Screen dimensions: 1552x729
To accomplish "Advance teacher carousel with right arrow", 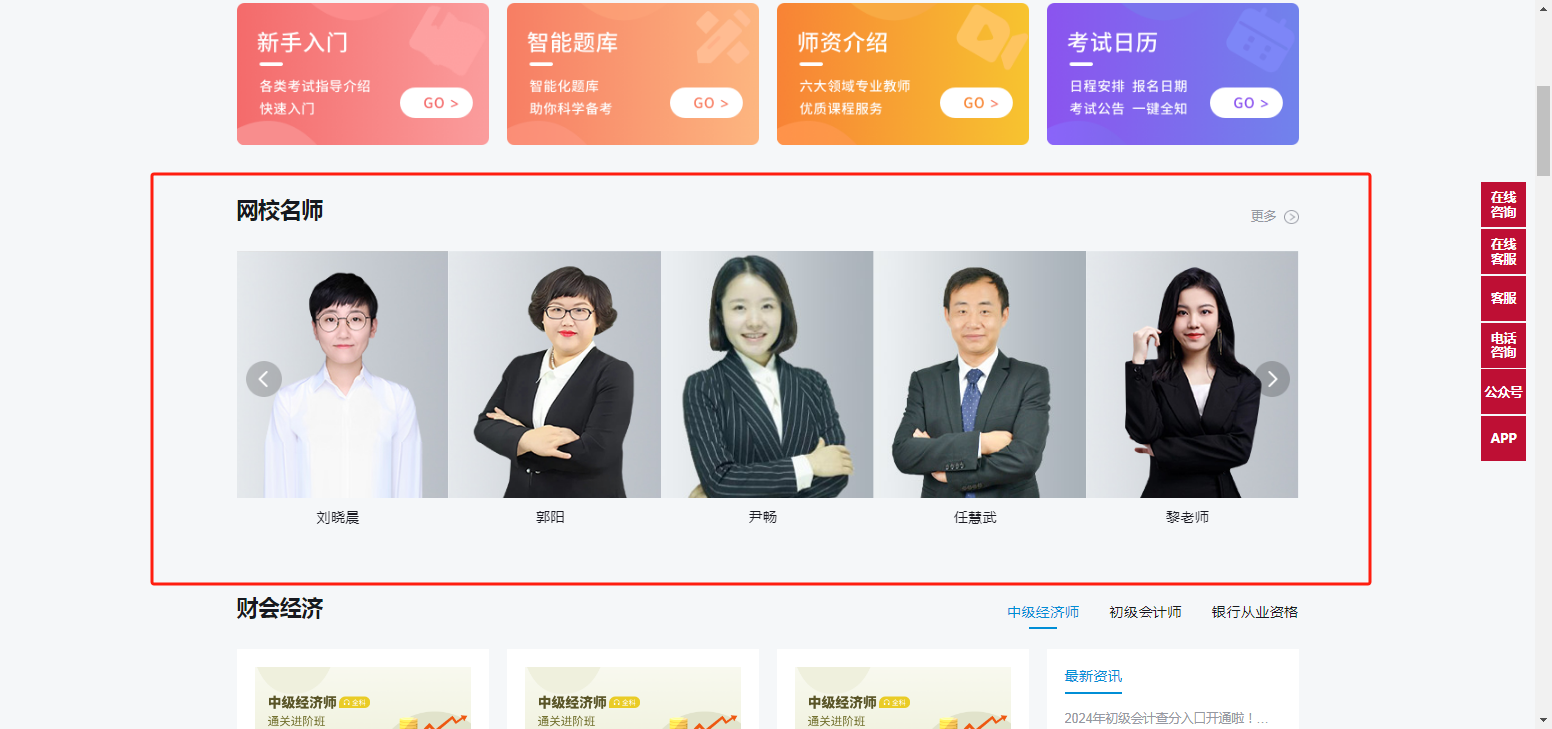I will click(x=1272, y=379).
